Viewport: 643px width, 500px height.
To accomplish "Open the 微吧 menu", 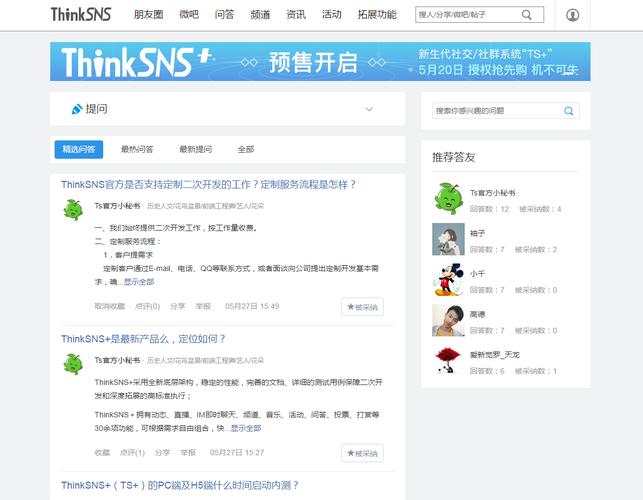I will (189, 15).
